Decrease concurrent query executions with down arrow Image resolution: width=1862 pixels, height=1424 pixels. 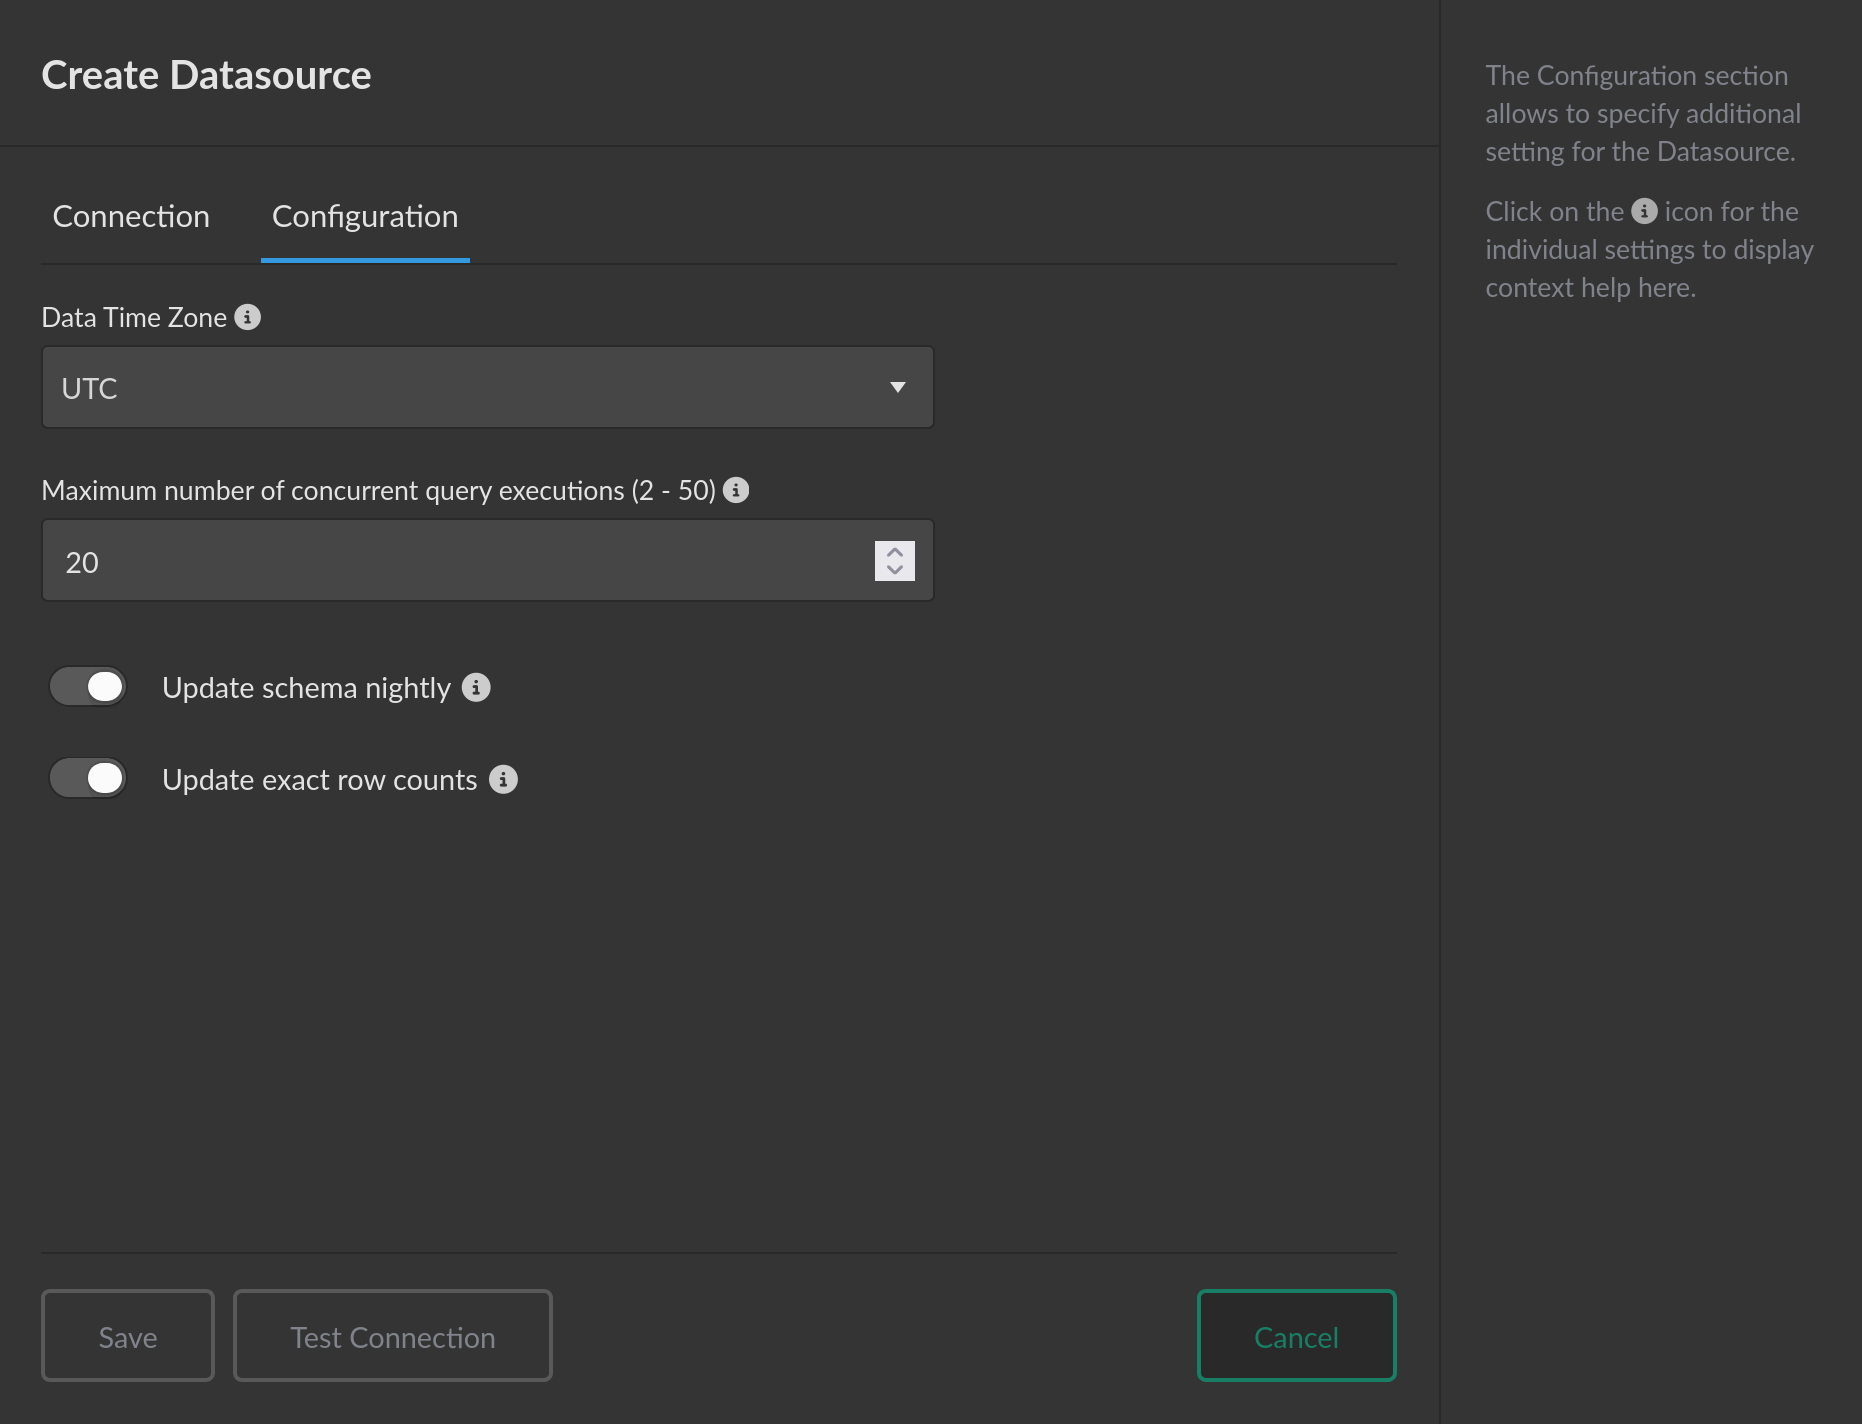click(895, 570)
